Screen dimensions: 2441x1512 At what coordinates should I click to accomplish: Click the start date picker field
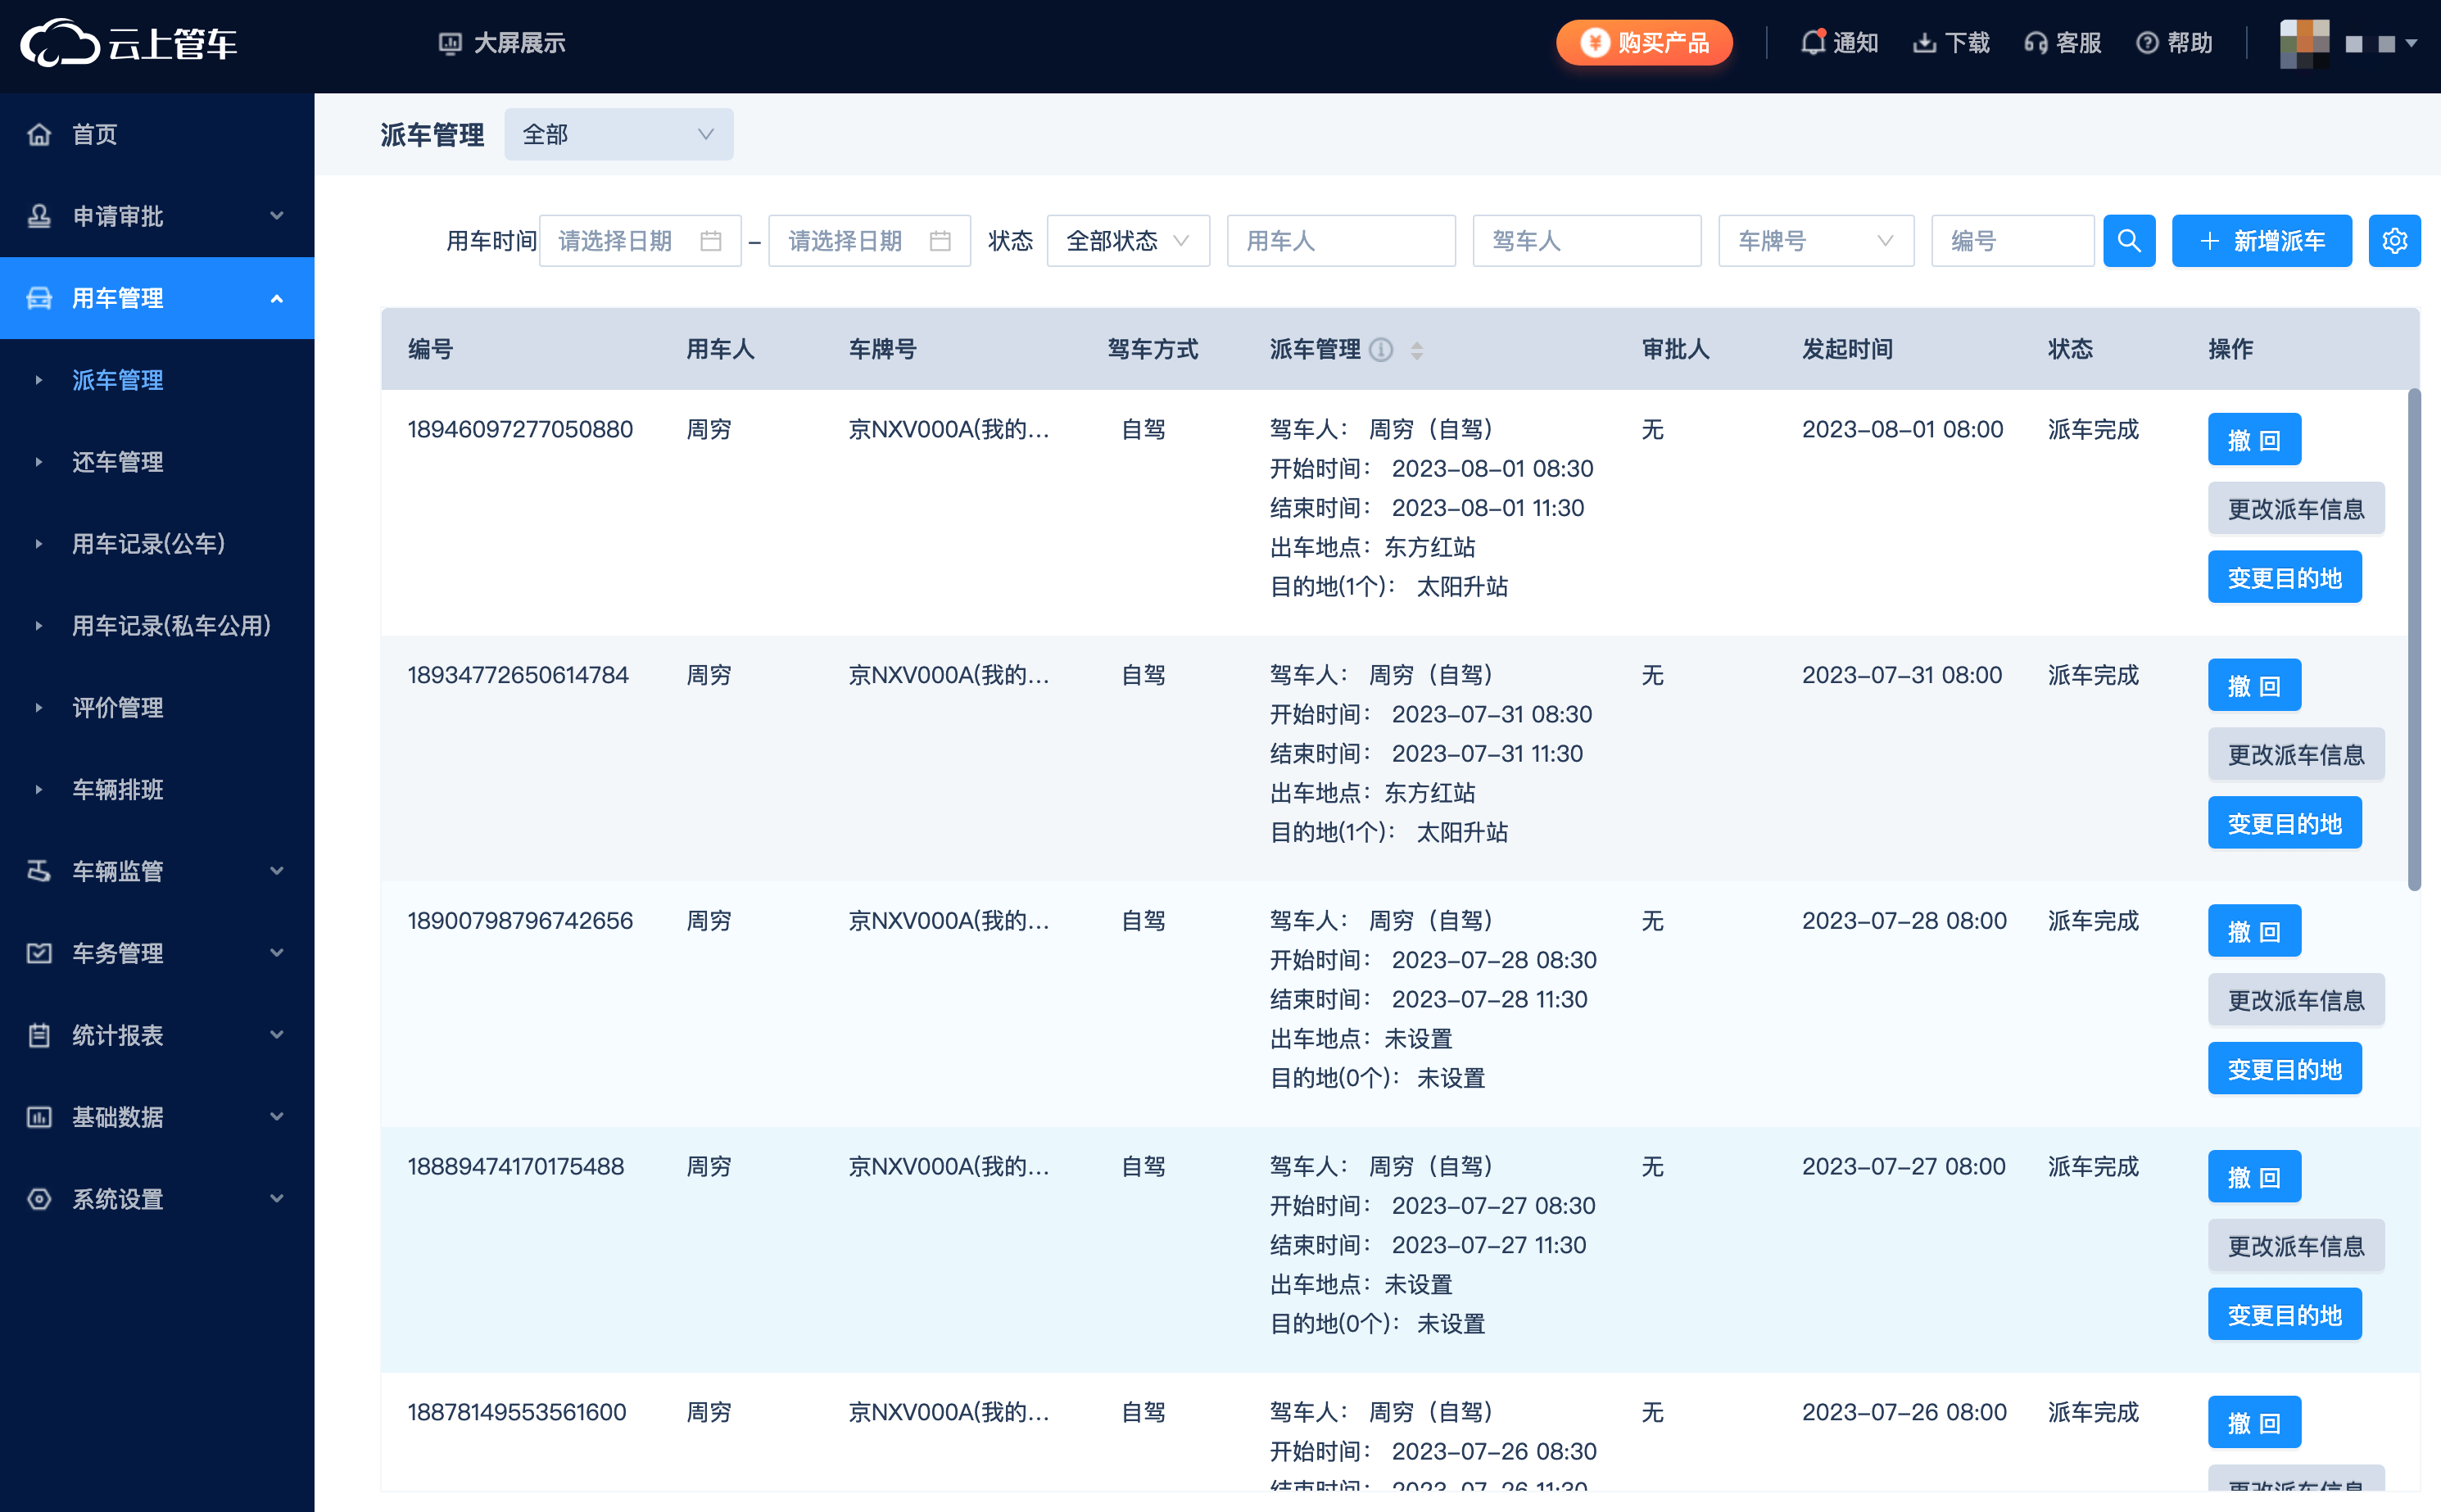click(x=640, y=241)
